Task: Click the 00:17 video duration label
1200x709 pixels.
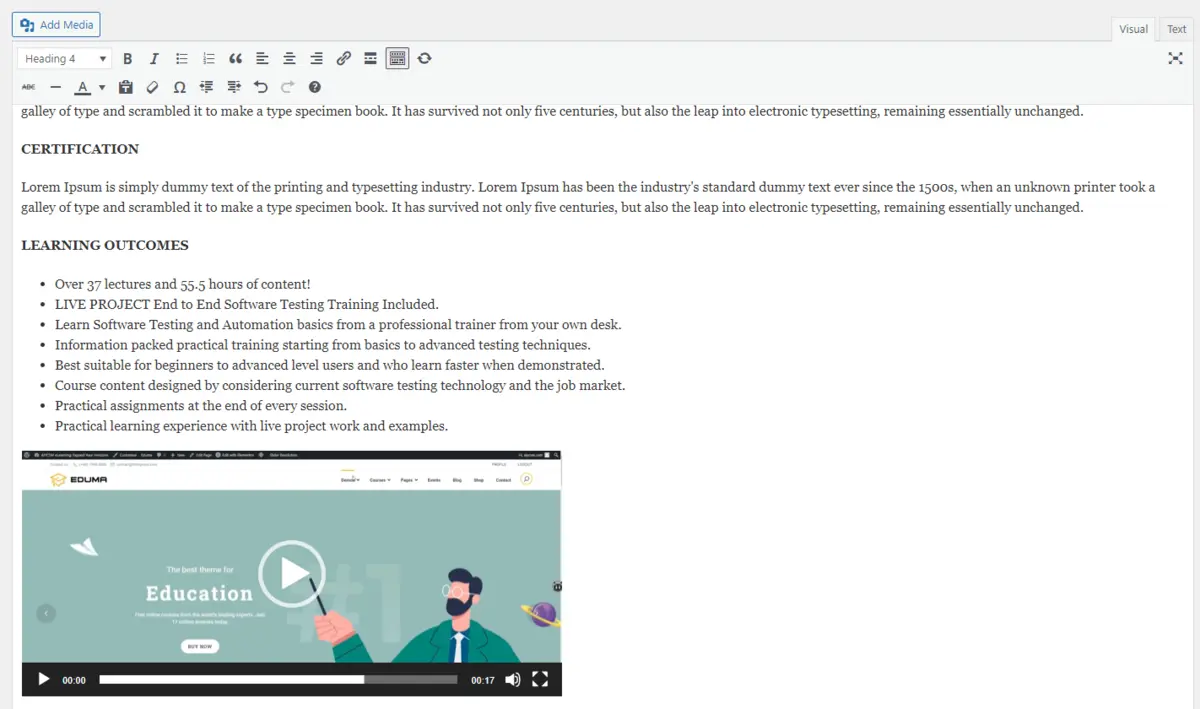Action: pos(483,680)
